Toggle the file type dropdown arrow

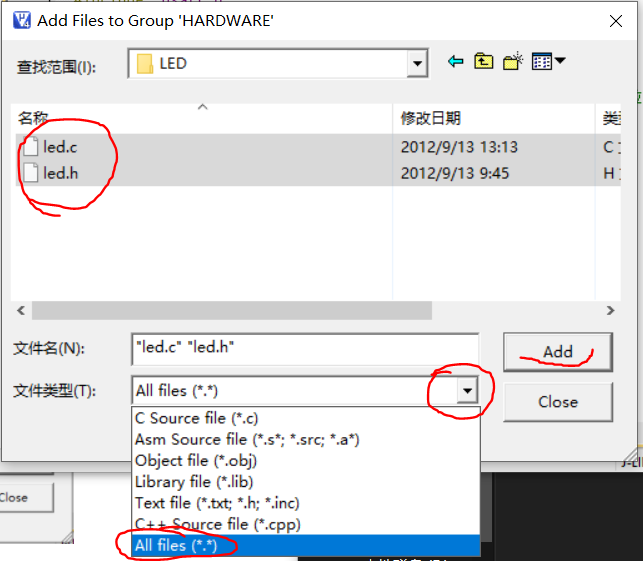[467, 390]
